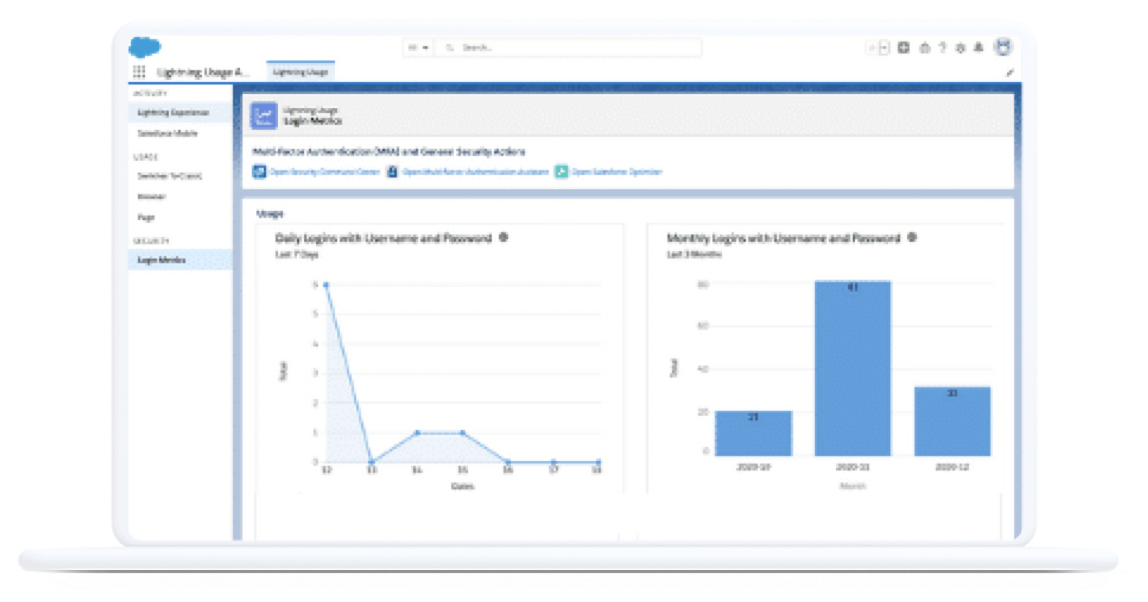Open Multi-Factor Authentication Assistant link
This screenshot has height=602, width=1148.
pyautogui.click(x=475, y=172)
